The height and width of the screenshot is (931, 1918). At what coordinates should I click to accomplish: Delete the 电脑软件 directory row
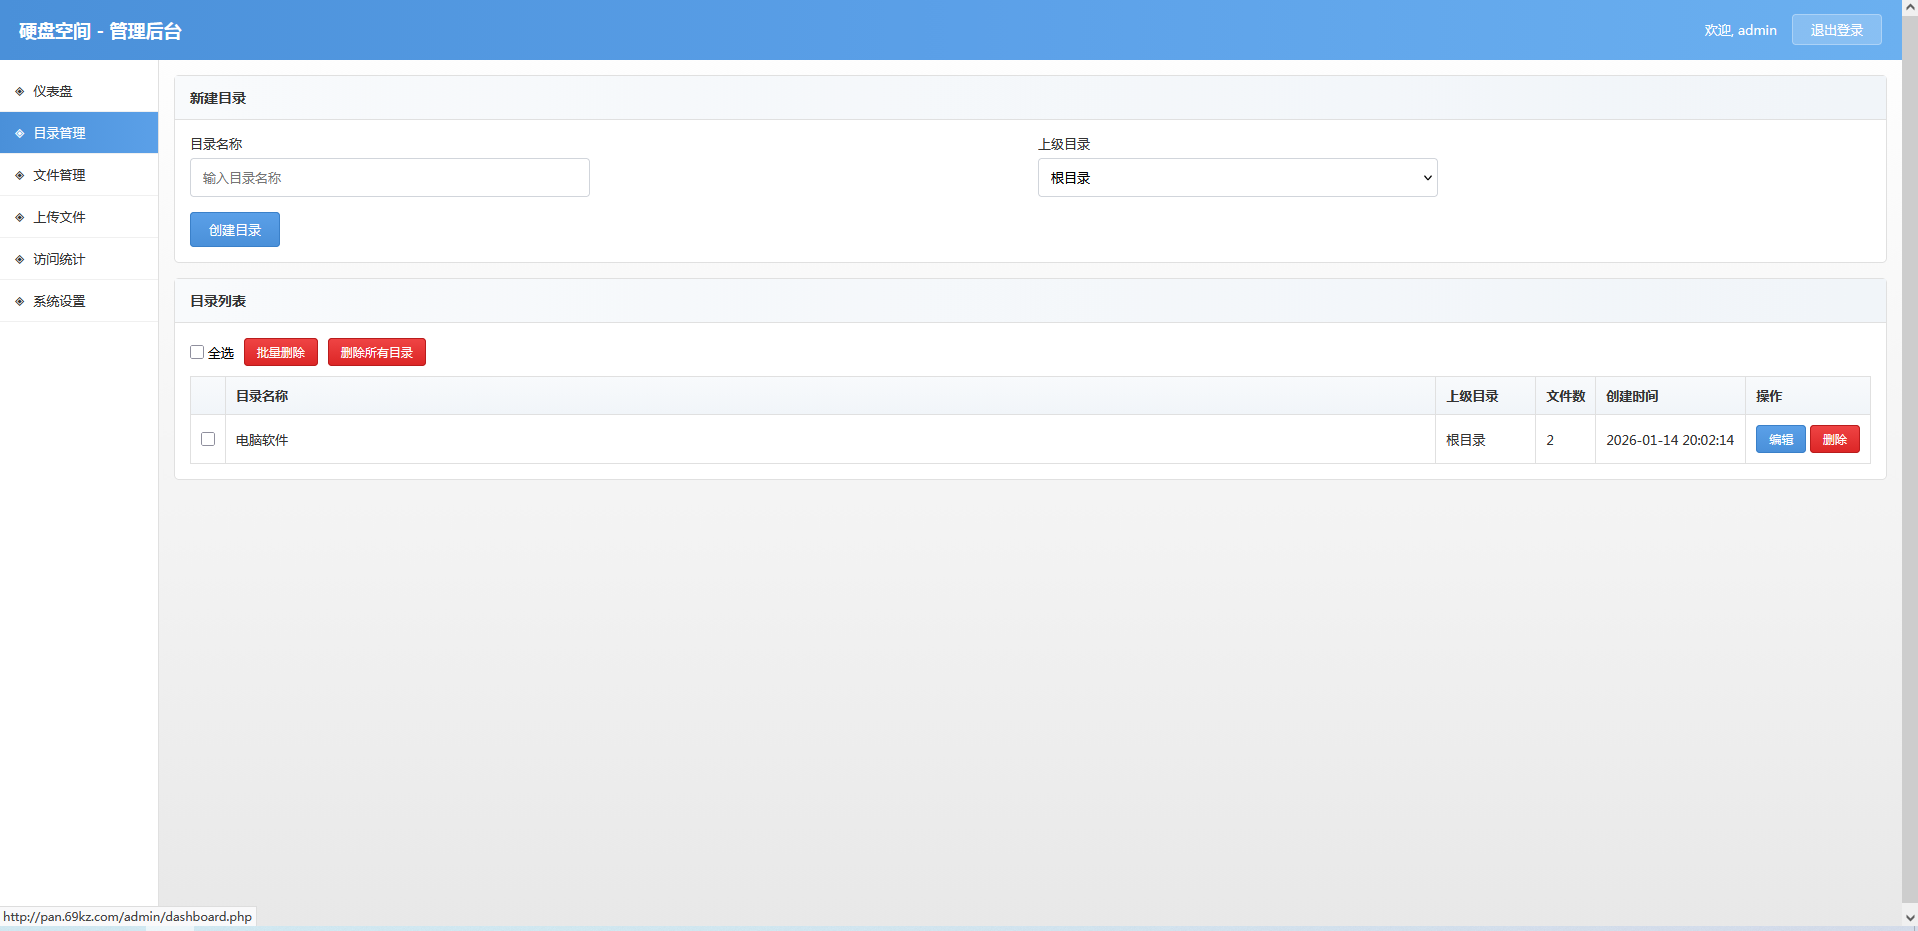click(1834, 439)
